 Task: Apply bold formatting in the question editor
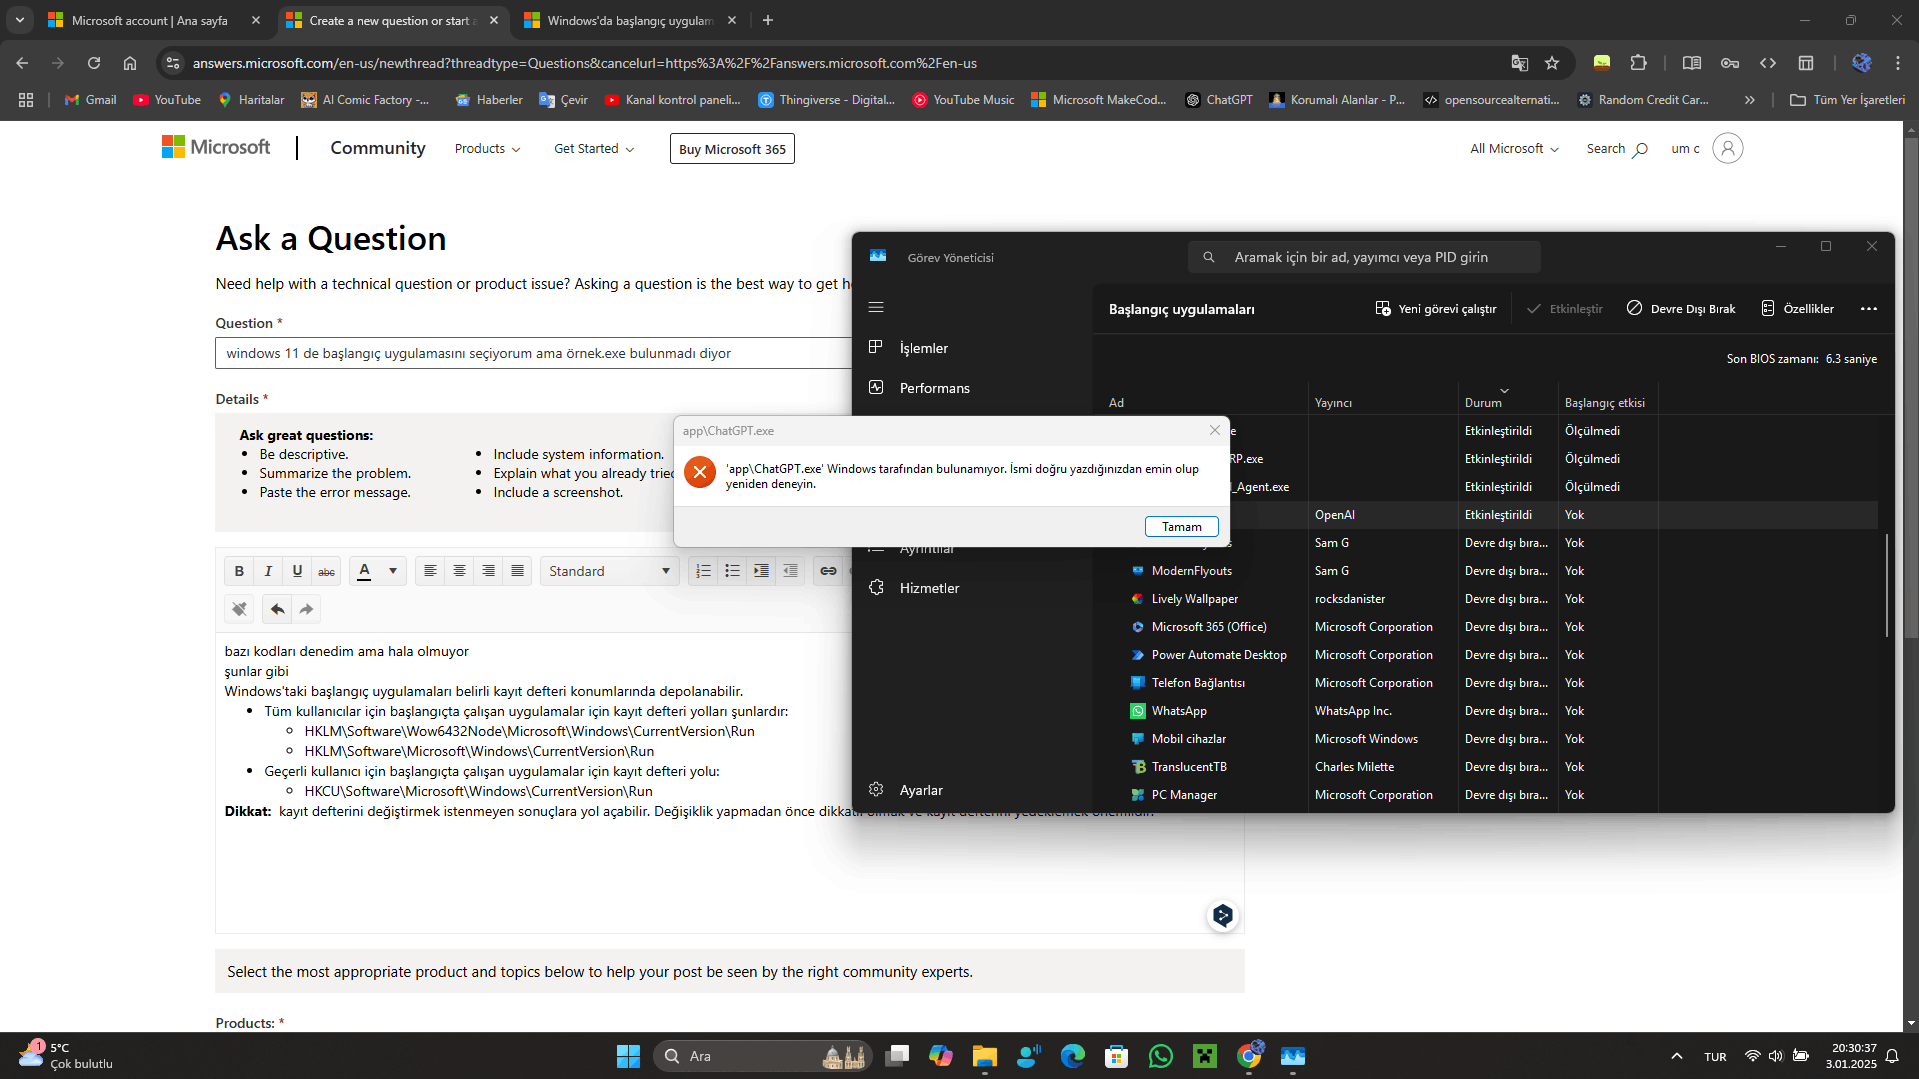point(239,571)
